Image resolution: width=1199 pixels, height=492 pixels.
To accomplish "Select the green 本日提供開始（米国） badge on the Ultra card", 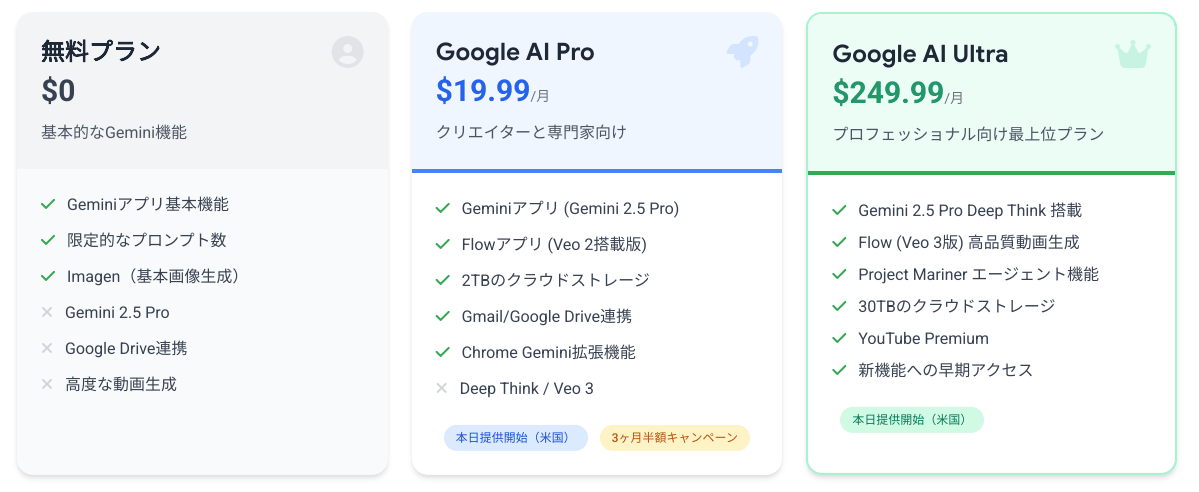I will pyautogui.click(x=911, y=419).
